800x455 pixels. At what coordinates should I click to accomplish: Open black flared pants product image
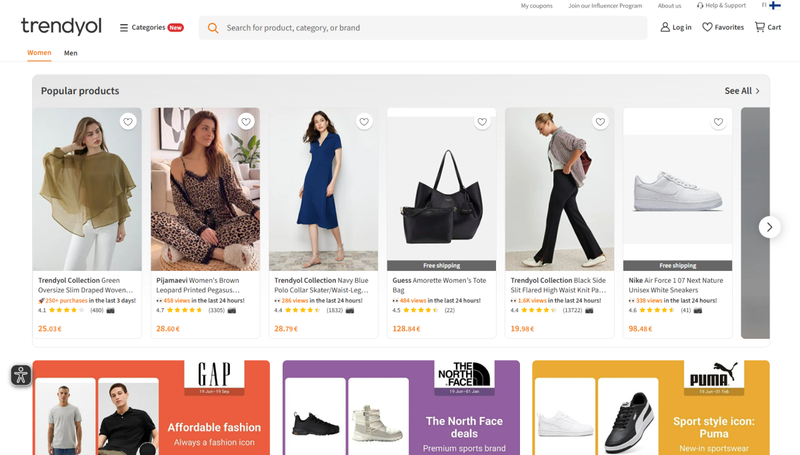560,189
